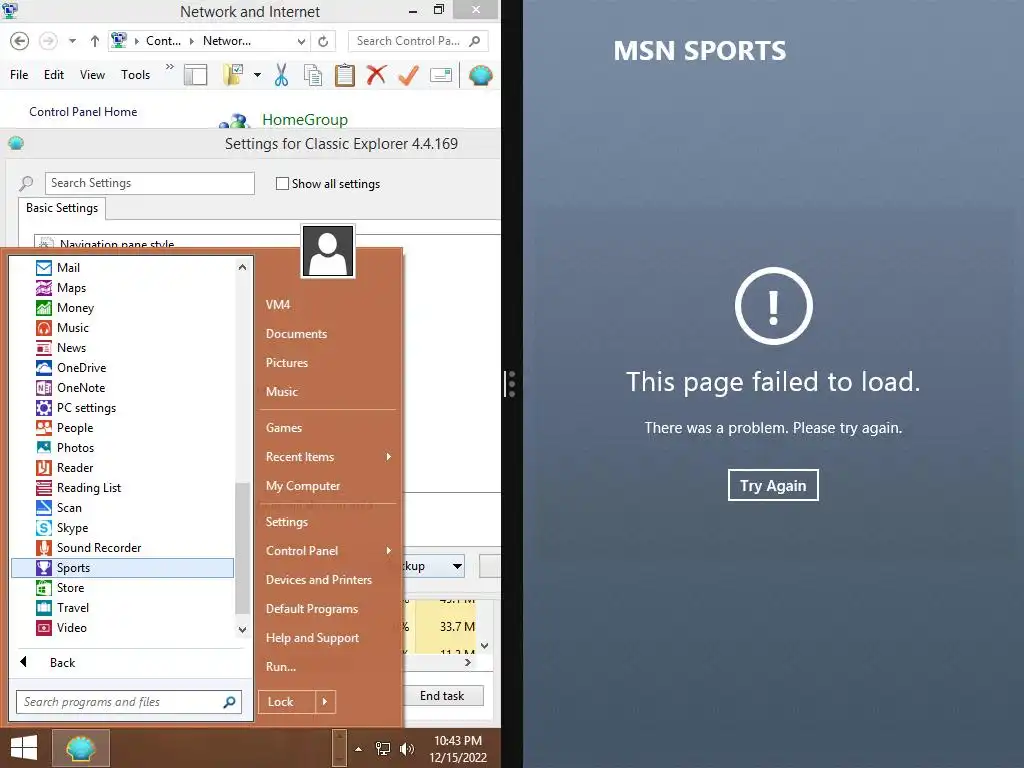The width and height of the screenshot is (1024, 768).
Task: Open Documents from start menu
Action: click(296, 334)
